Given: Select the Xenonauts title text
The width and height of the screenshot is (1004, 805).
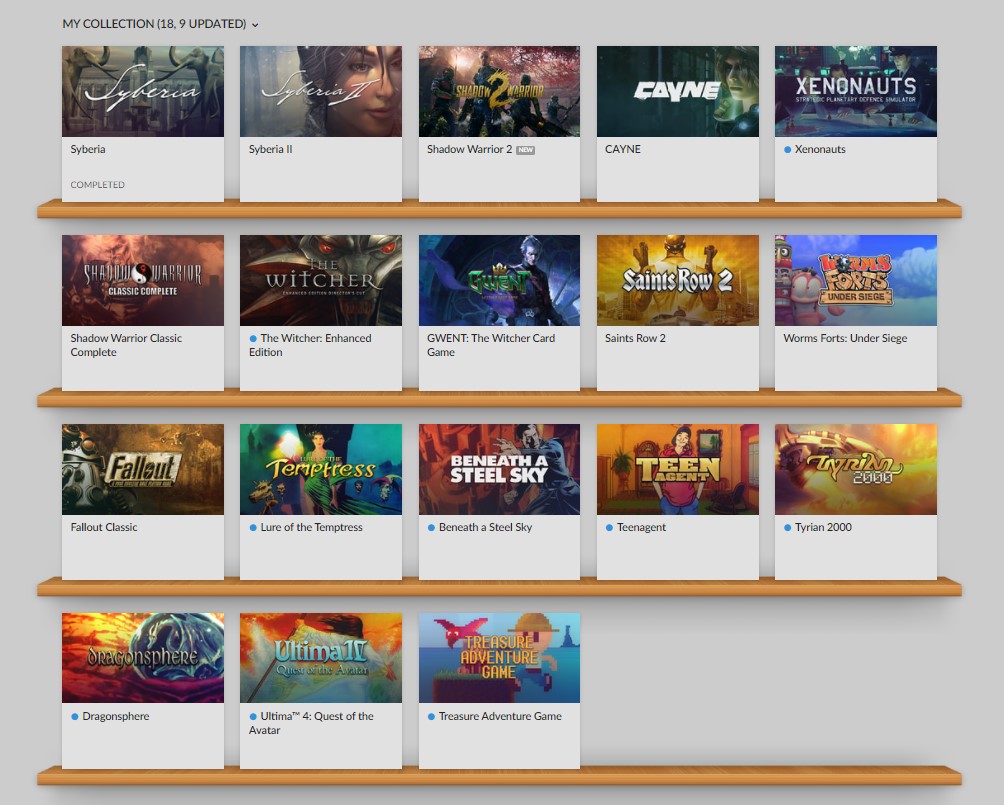Looking at the screenshot, I should coord(820,149).
